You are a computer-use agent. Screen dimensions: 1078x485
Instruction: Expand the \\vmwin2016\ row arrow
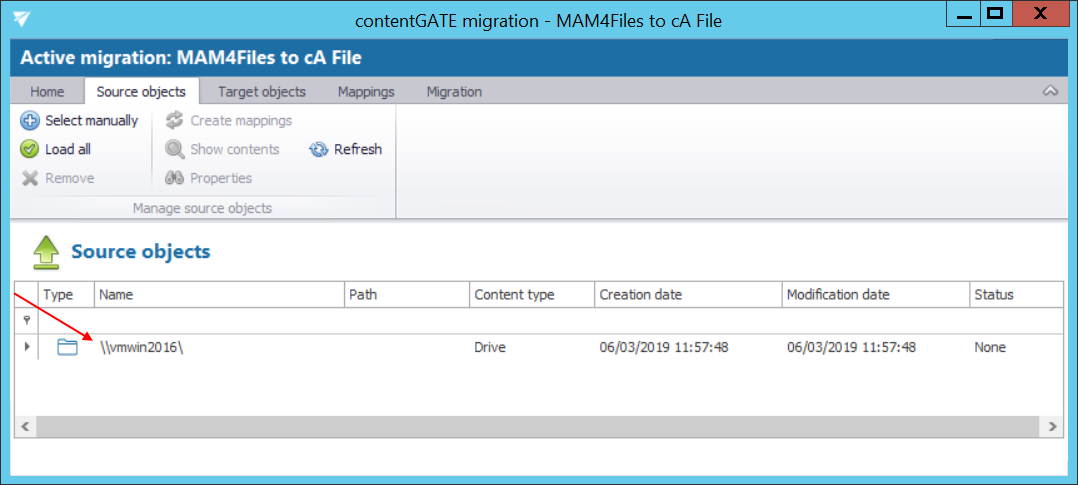(26, 347)
